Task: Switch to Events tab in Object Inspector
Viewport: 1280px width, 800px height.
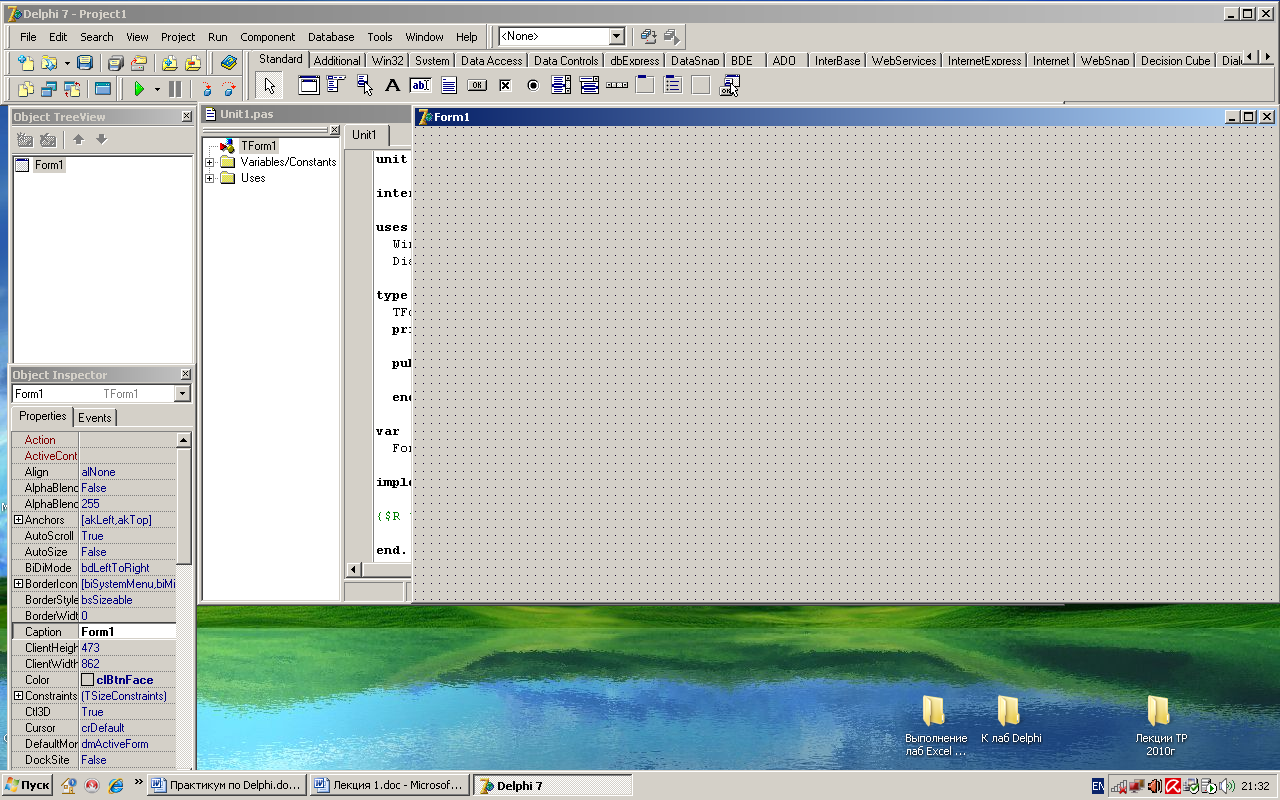Action: (95, 418)
